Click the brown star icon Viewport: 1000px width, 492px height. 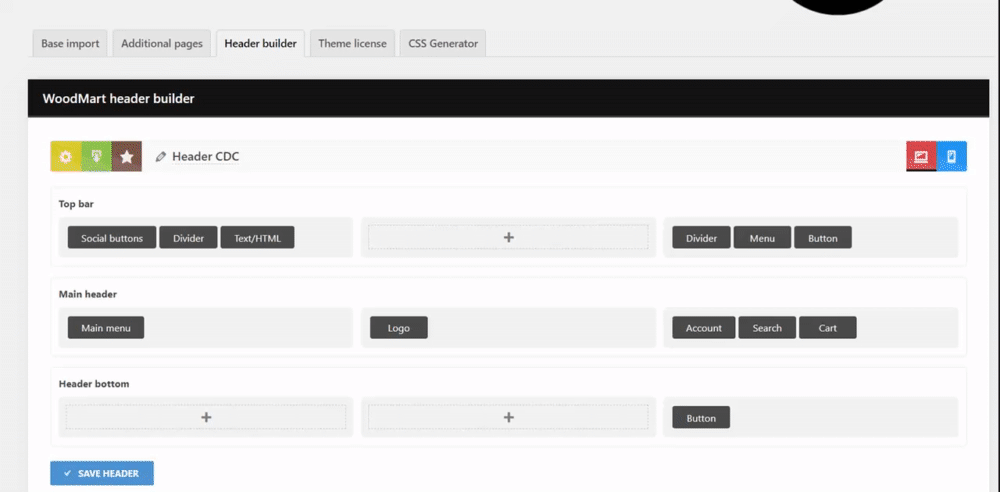(x=127, y=156)
